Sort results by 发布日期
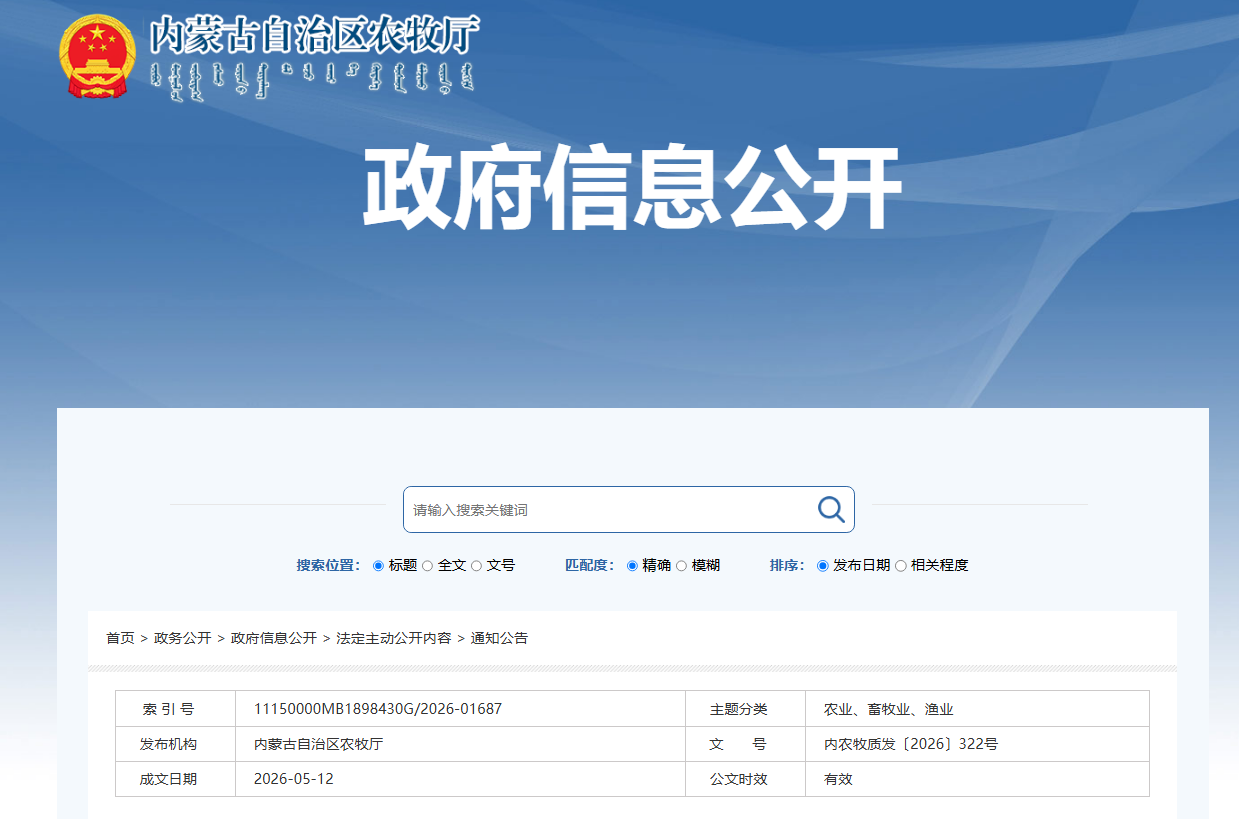This screenshot has width=1239, height=819. (x=823, y=566)
